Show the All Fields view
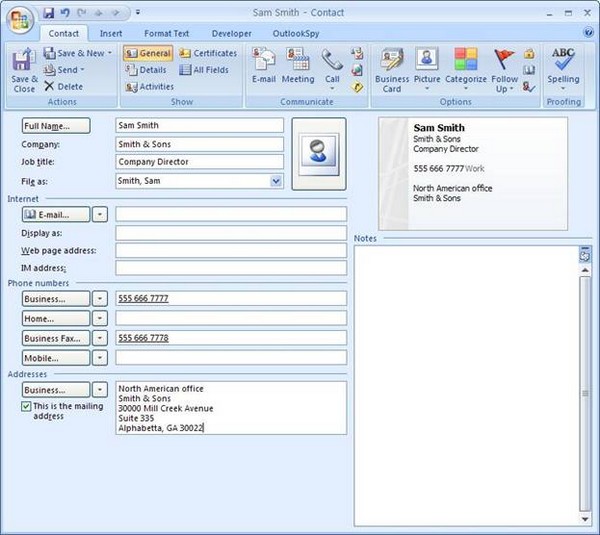Screen dimensions: 600x535 pos(204,70)
